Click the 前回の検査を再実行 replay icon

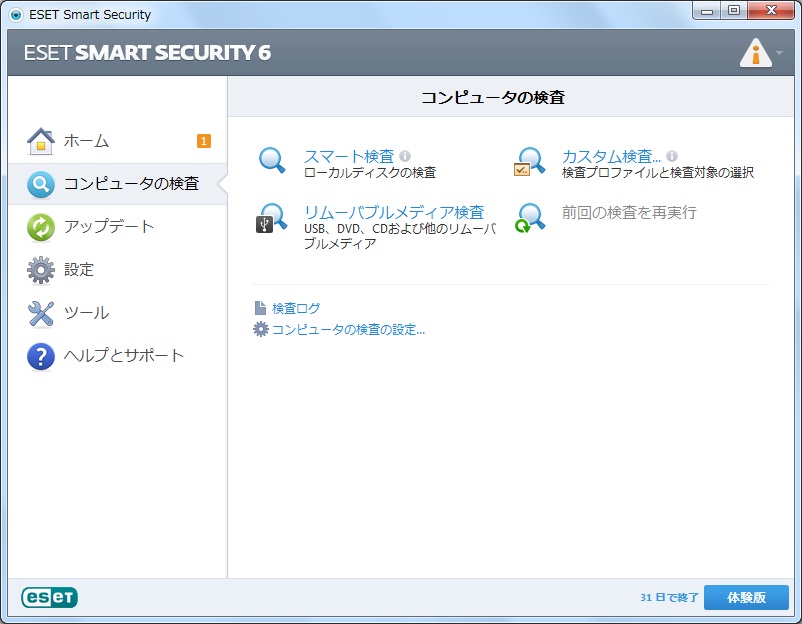point(530,218)
